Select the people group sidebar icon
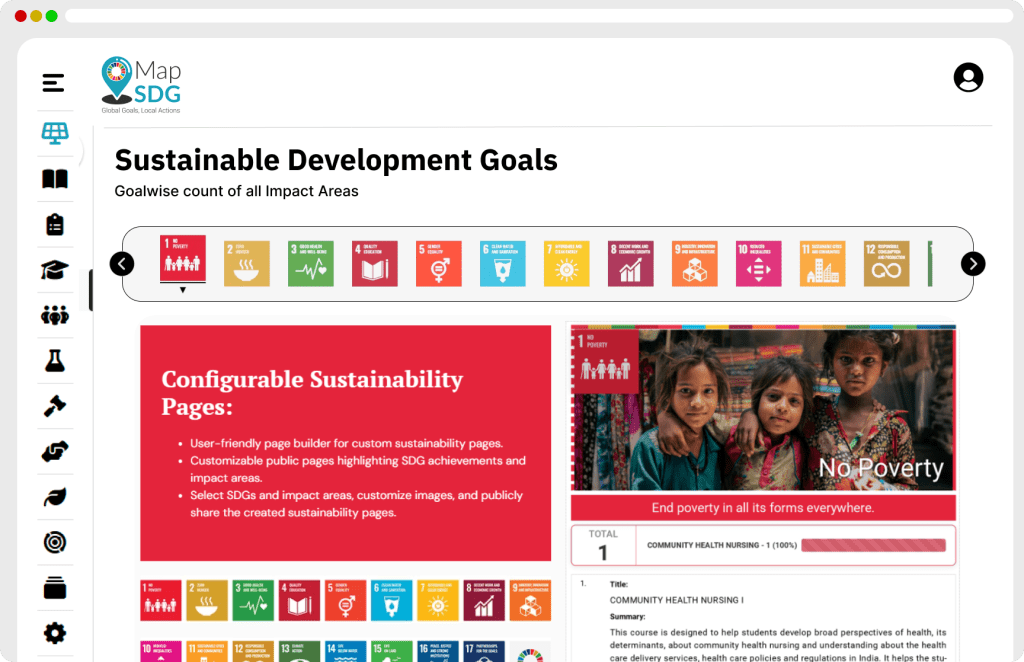Image resolution: width=1024 pixels, height=662 pixels. point(55,316)
